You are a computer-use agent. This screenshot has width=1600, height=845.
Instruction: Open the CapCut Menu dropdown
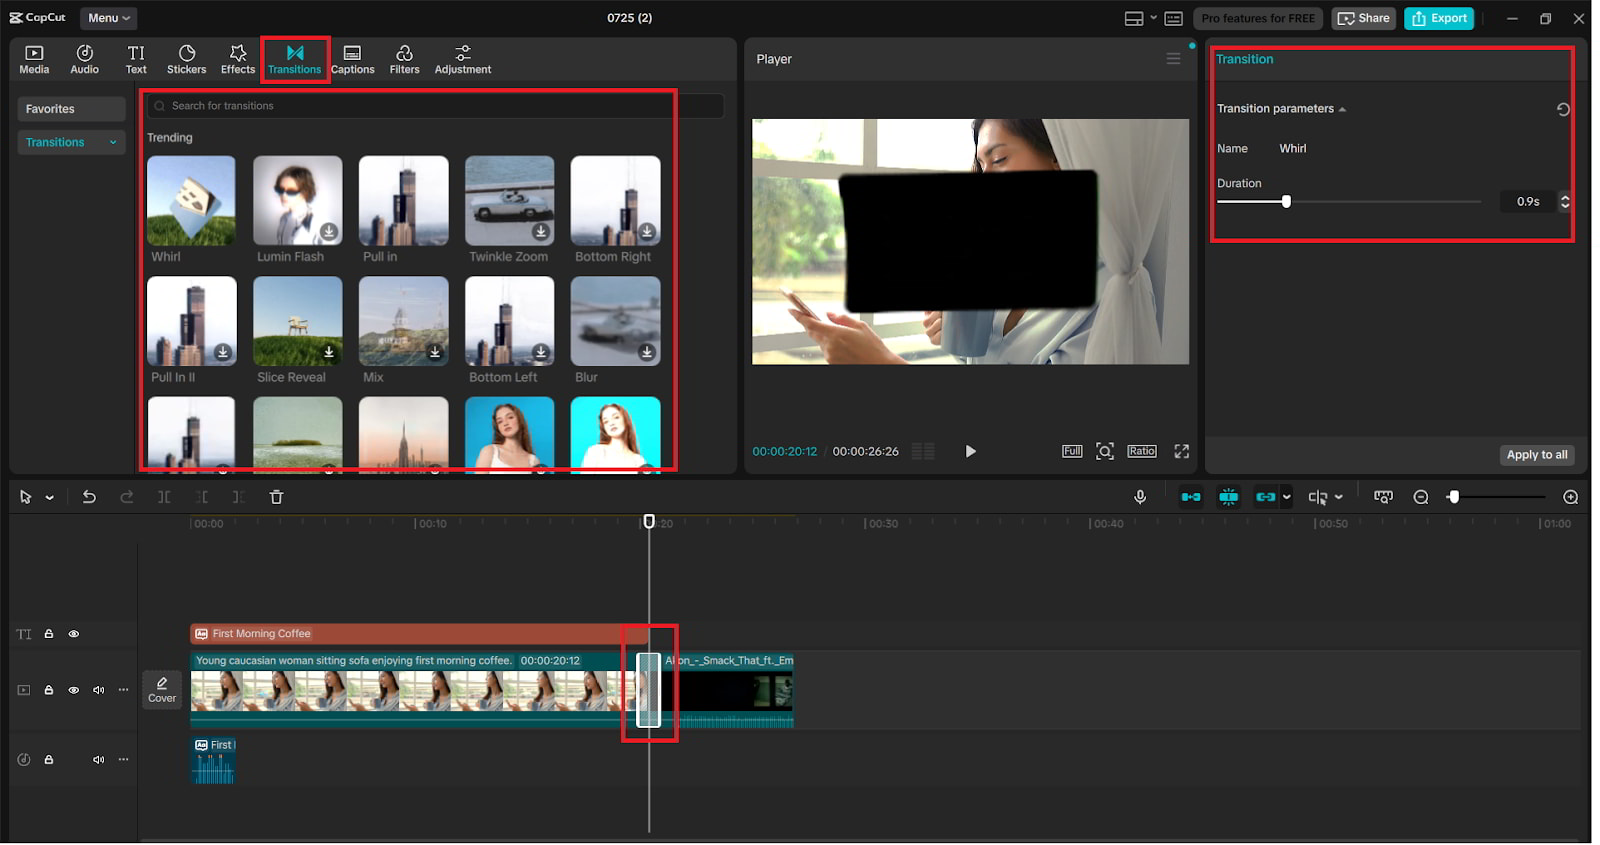click(x=108, y=18)
